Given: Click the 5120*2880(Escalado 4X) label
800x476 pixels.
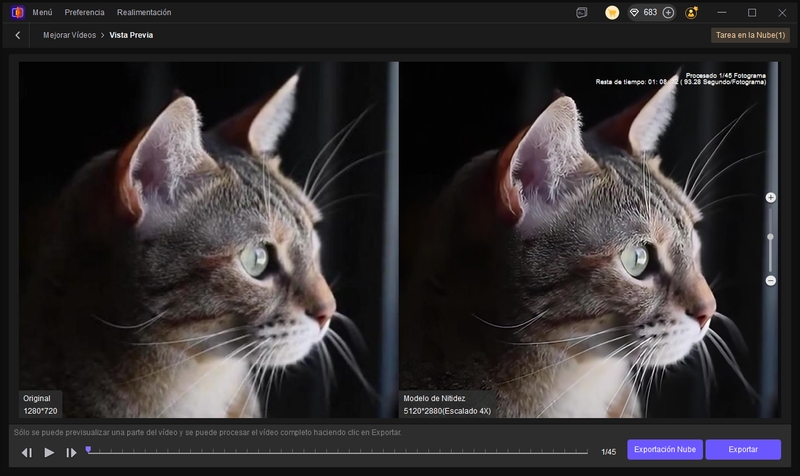Looking at the screenshot, I should point(447,411).
